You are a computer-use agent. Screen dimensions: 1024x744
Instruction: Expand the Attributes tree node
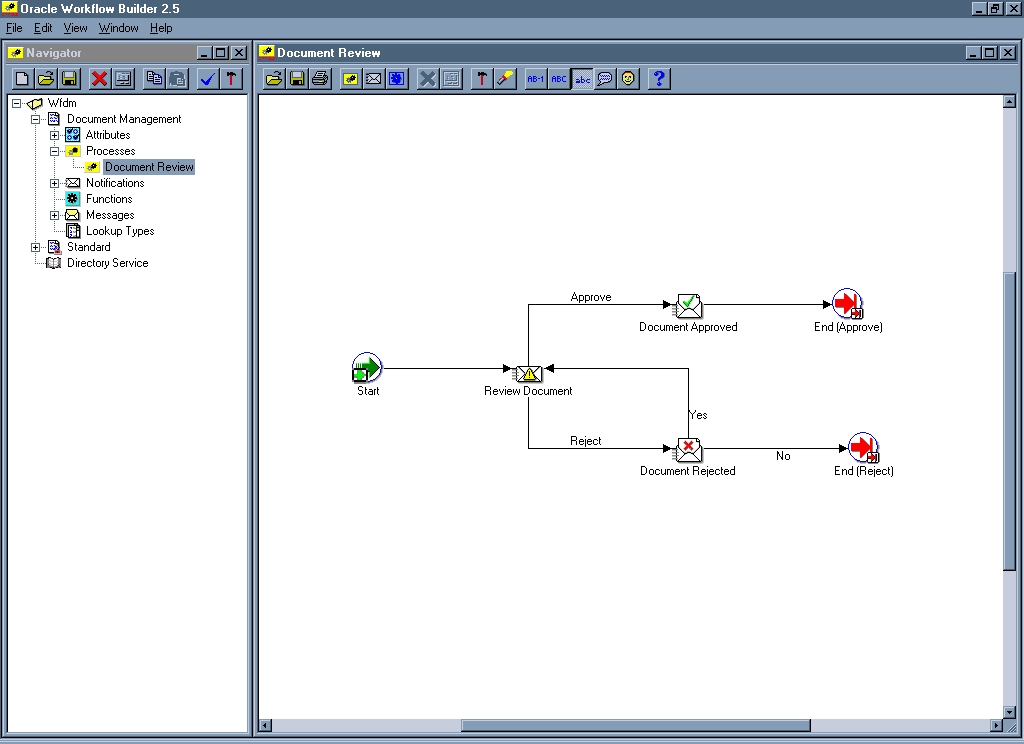(55, 135)
